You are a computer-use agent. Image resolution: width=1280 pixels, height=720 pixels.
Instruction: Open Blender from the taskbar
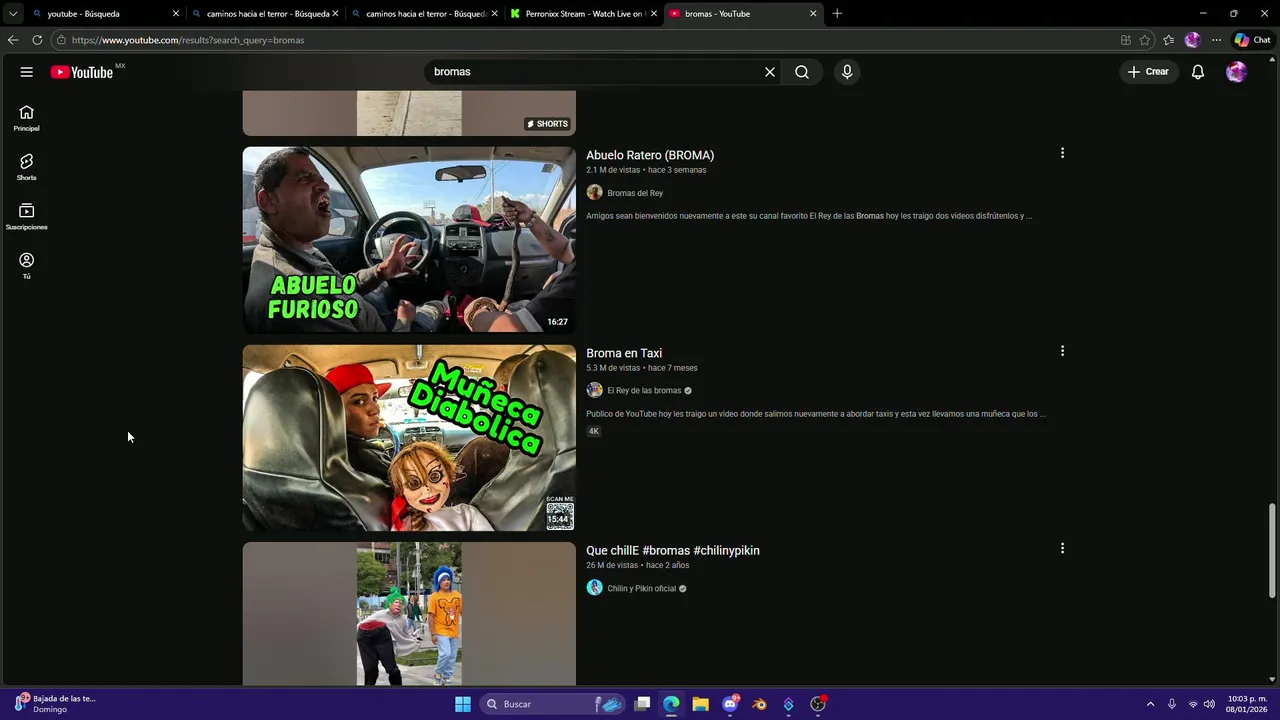pos(760,704)
